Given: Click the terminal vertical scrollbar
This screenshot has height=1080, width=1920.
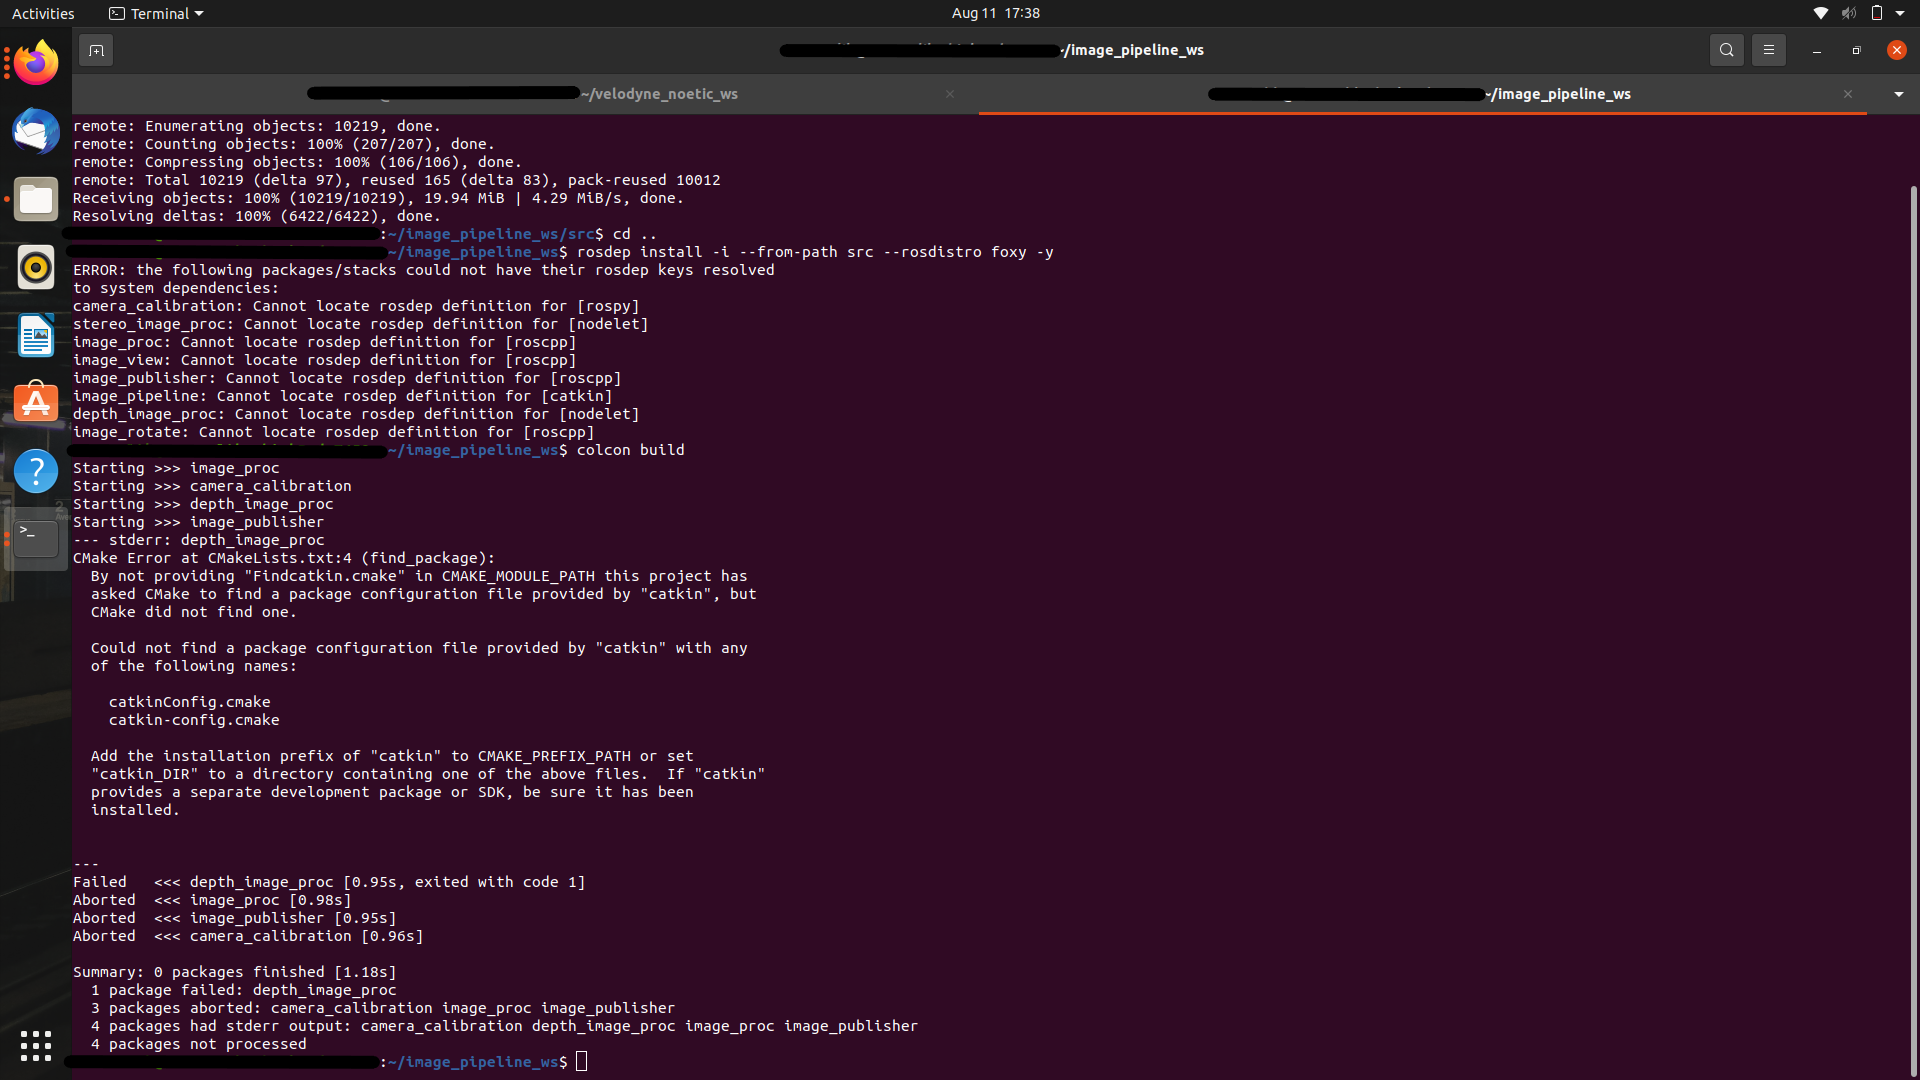Looking at the screenshot, I should [1914, 630].
